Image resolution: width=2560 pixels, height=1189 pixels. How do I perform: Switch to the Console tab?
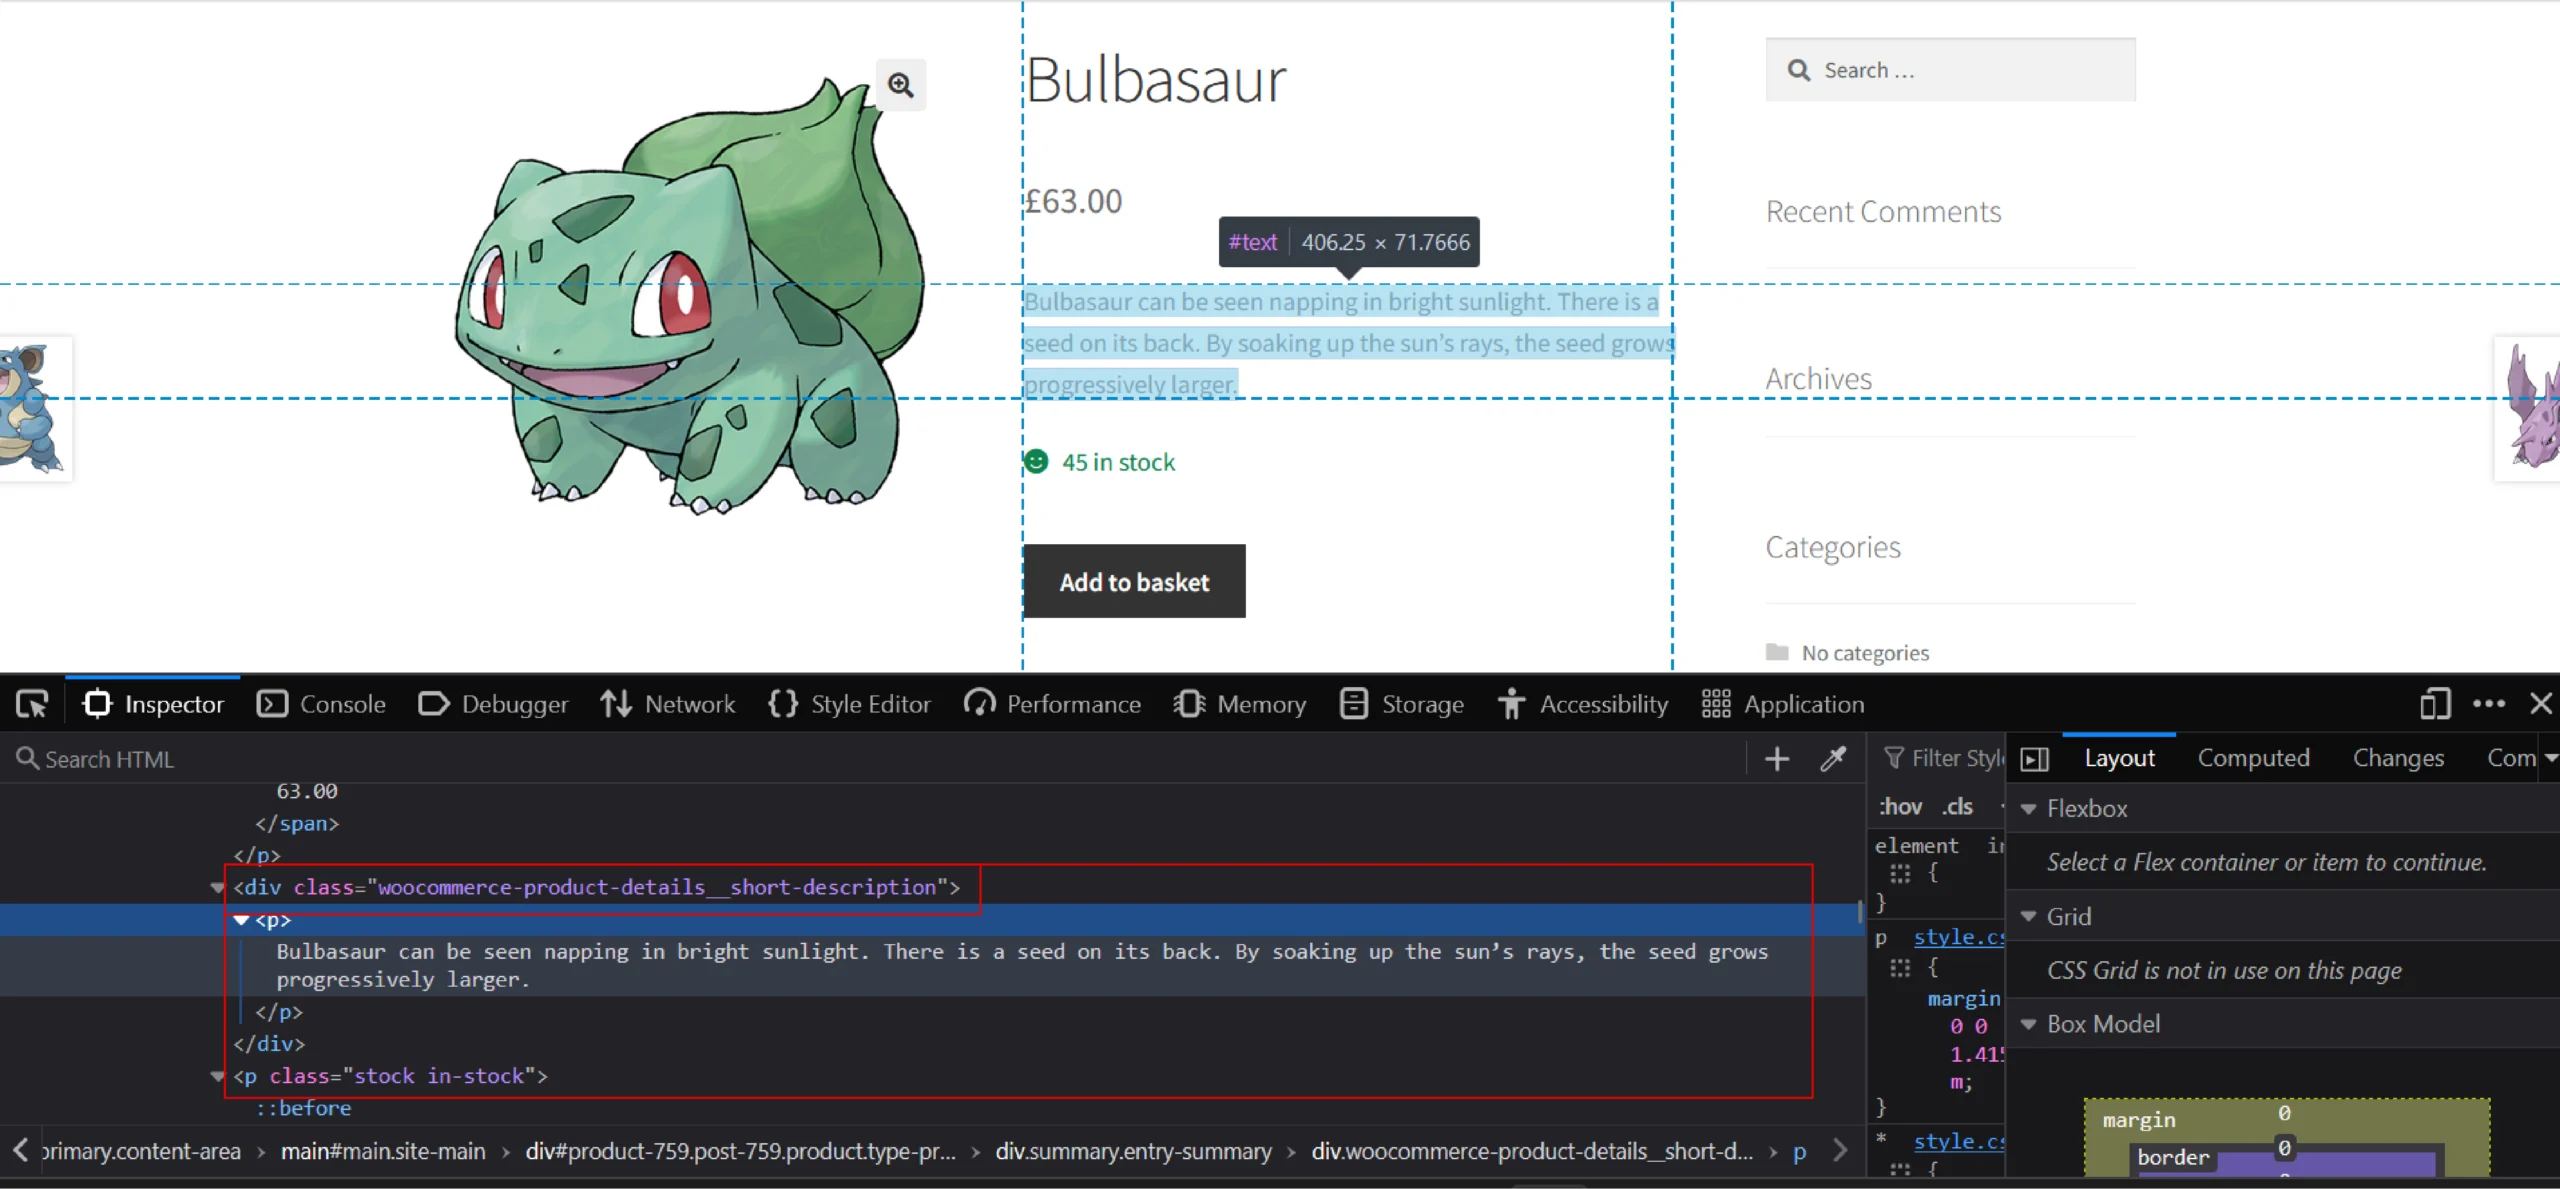pyautogui.click(x=321, y=704)
